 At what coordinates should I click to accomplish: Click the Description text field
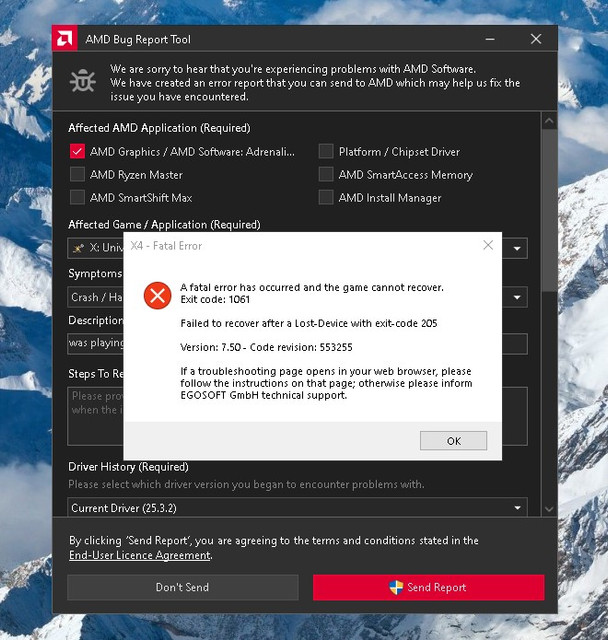pyautogui.click(x=297, y=344)
